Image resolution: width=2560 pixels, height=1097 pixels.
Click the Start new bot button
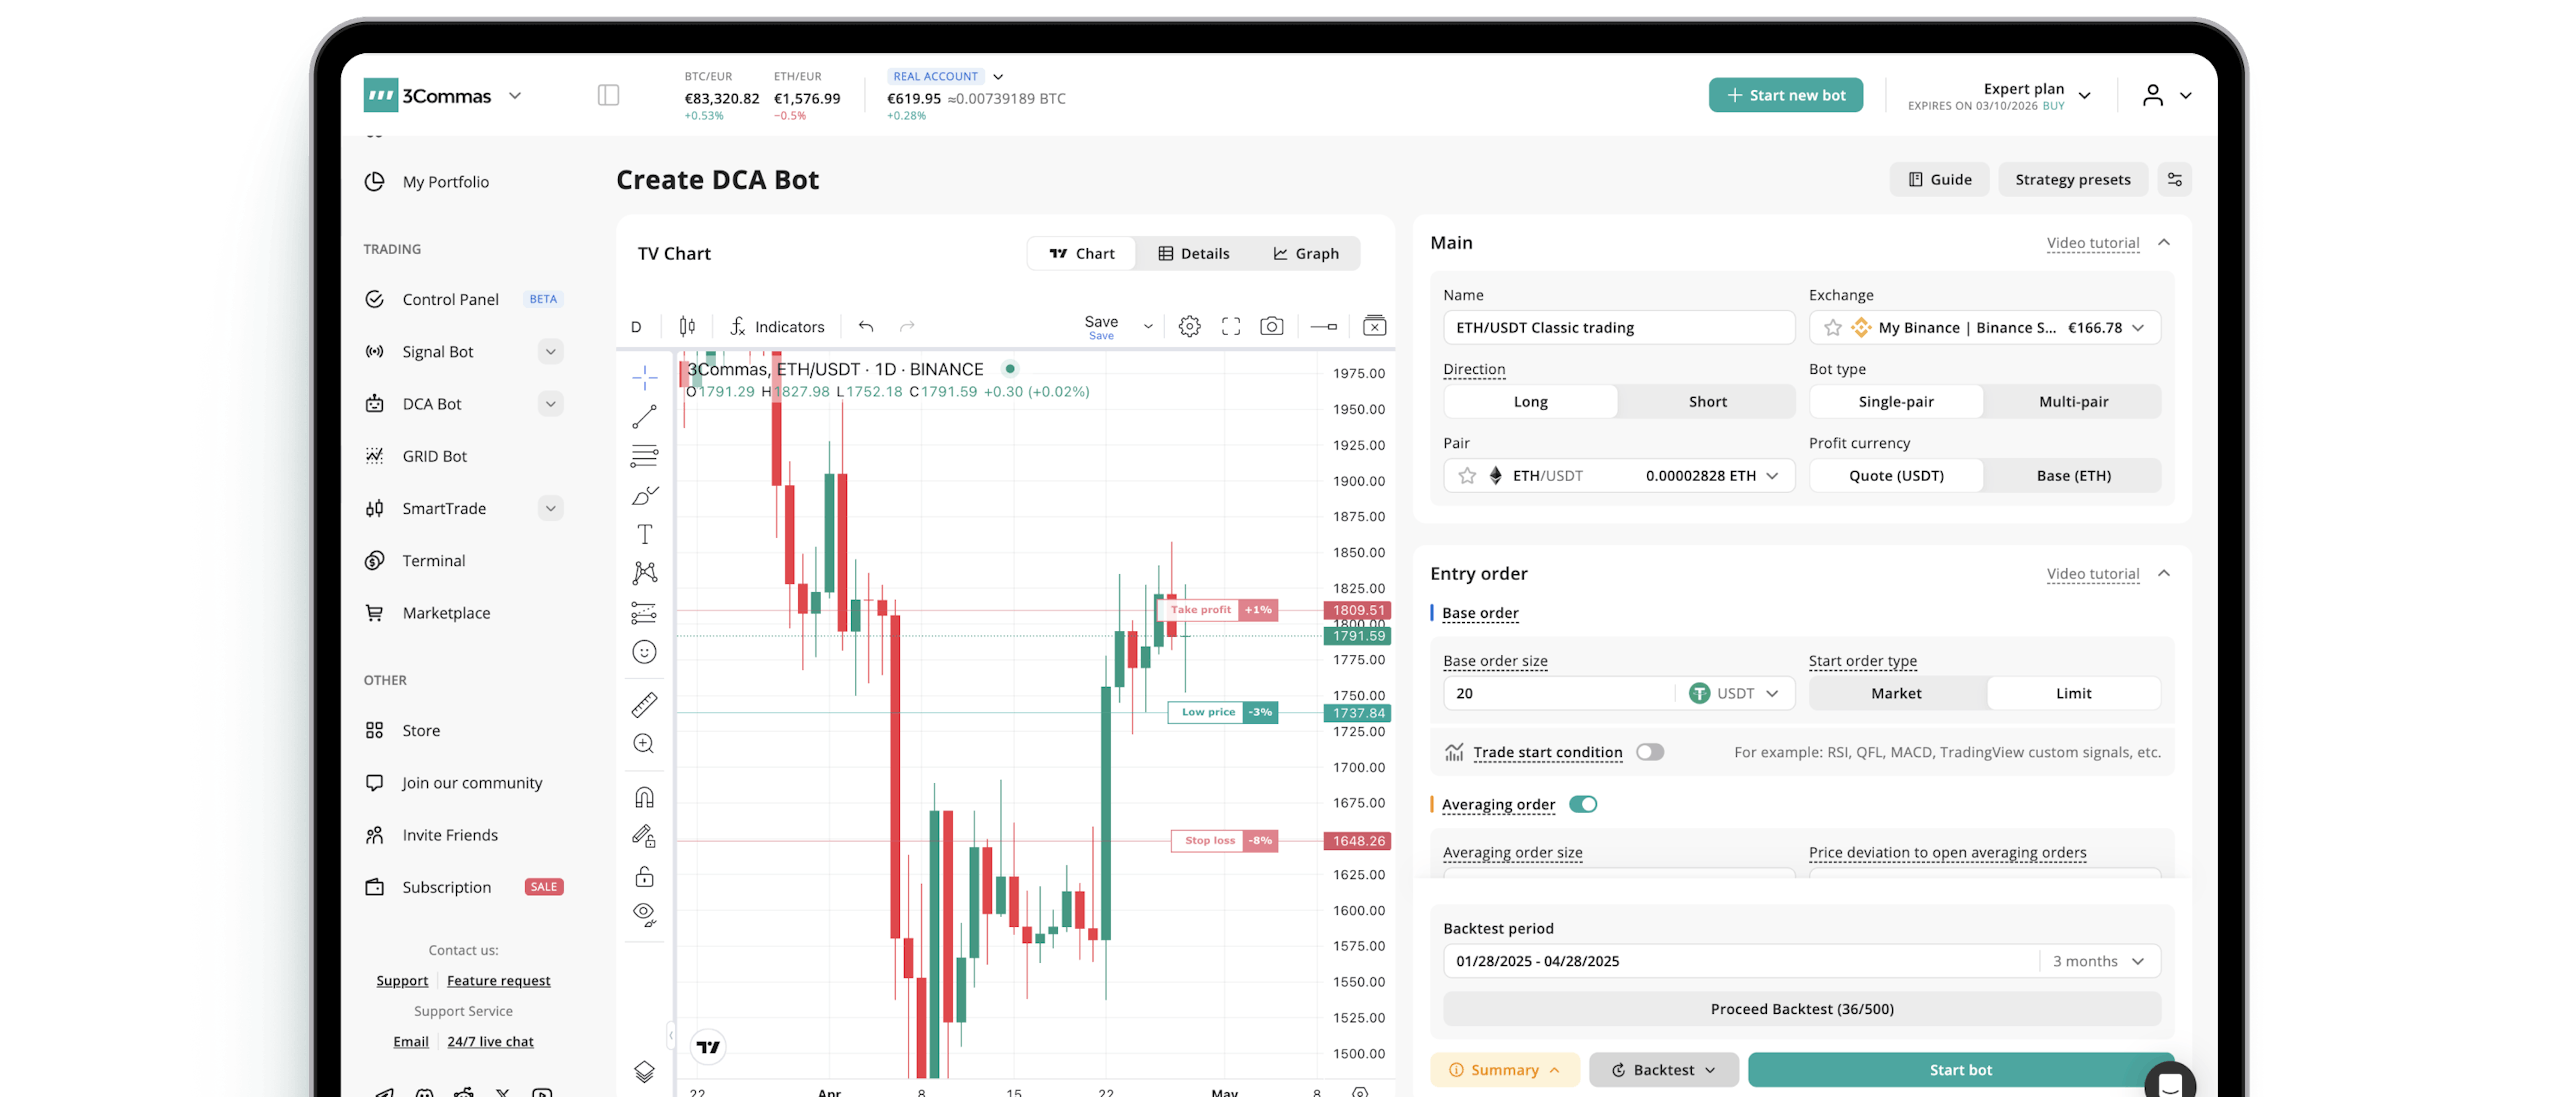[x=1785, y=95]
